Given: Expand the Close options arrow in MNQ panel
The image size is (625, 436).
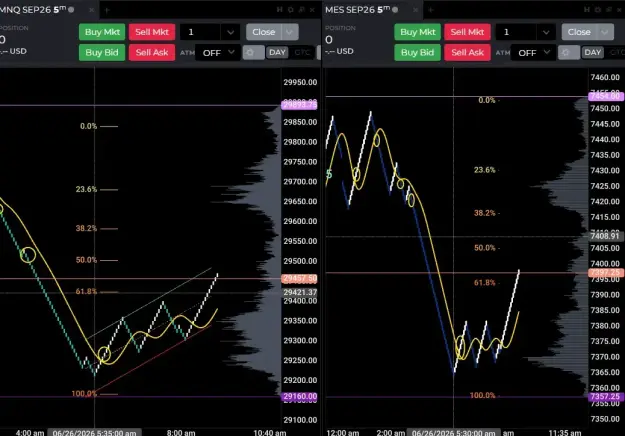Looking at the screenshot, I should (290, 32).
